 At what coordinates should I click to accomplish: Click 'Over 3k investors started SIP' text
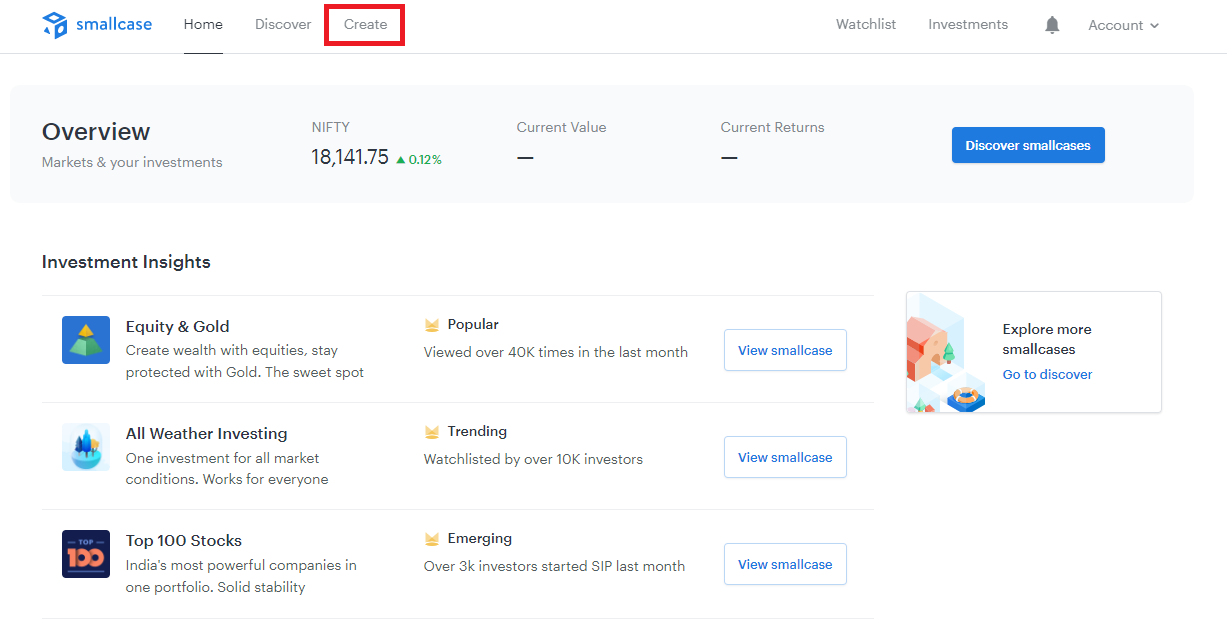click(x=554, y=566)
